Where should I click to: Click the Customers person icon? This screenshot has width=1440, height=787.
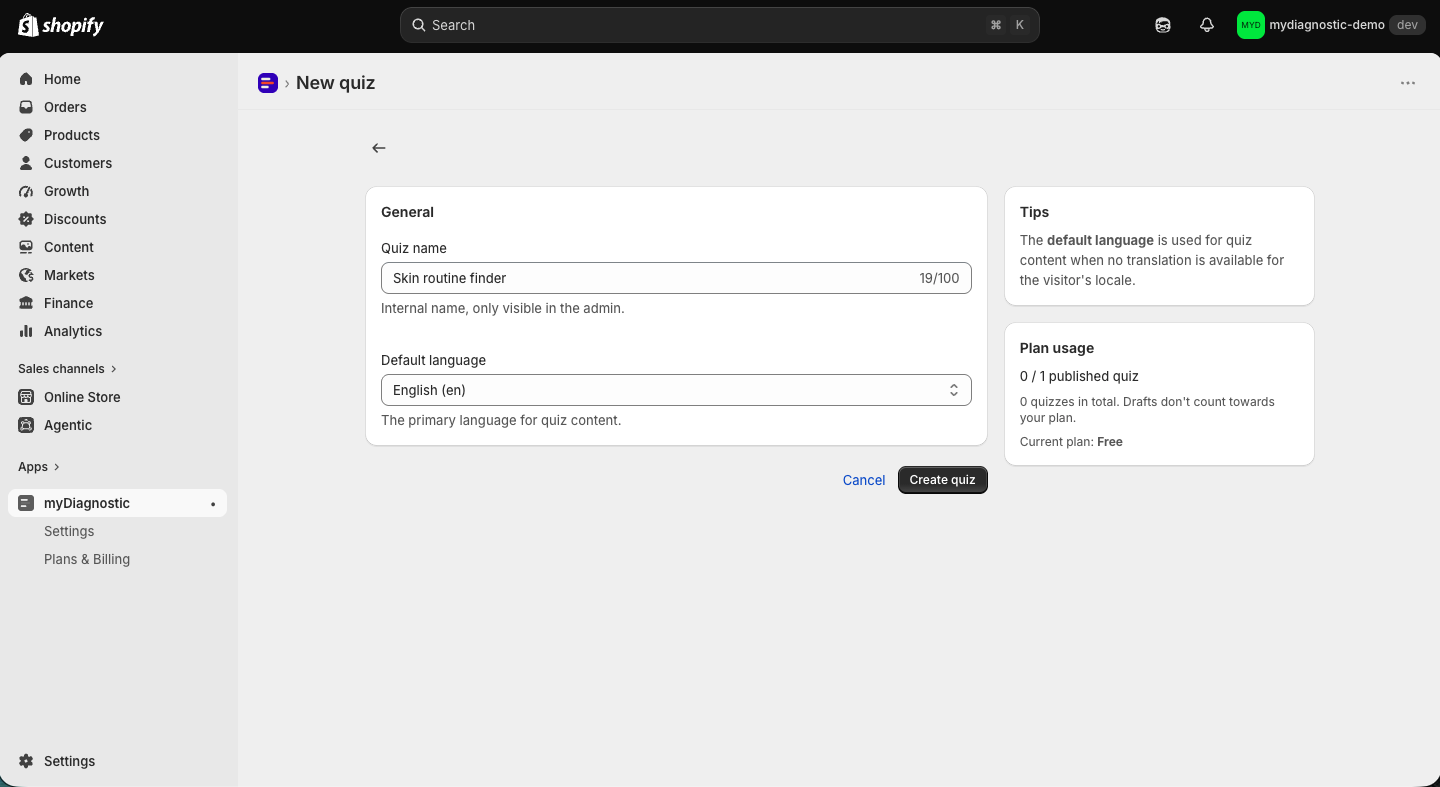coord(27,163)
